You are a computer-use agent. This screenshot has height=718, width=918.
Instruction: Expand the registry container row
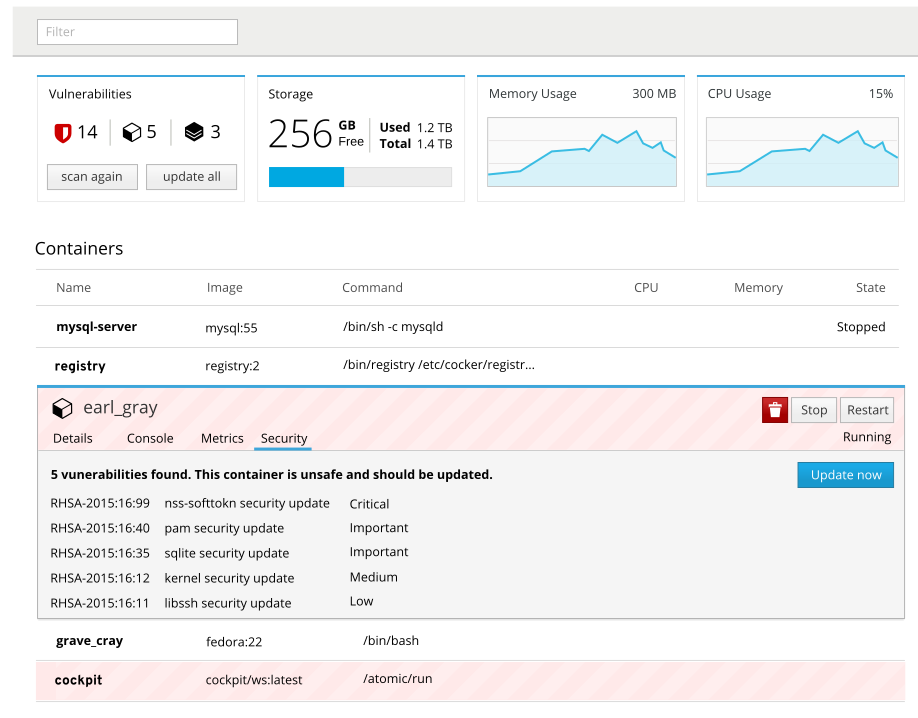[81, 366]
